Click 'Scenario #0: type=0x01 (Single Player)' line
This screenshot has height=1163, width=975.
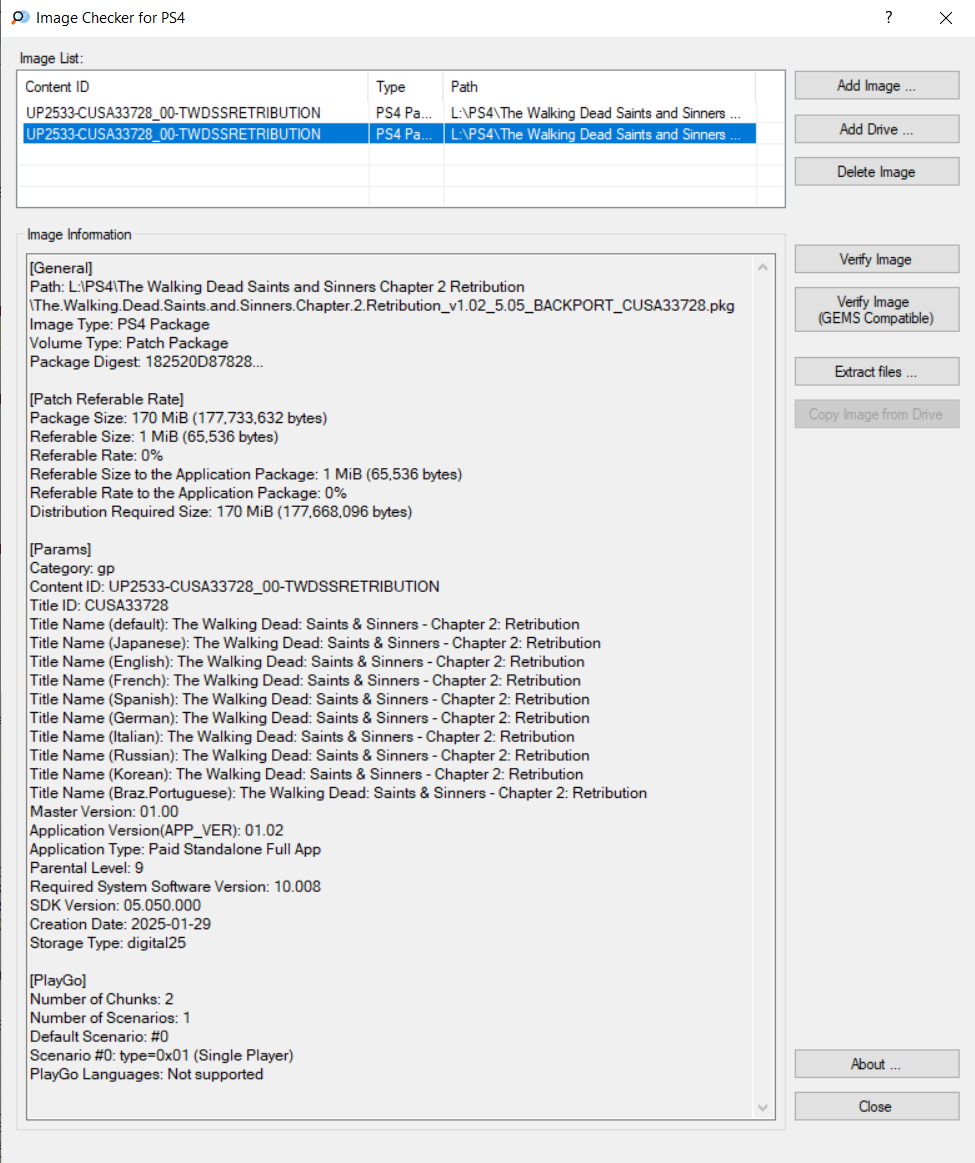point(162,1055)
